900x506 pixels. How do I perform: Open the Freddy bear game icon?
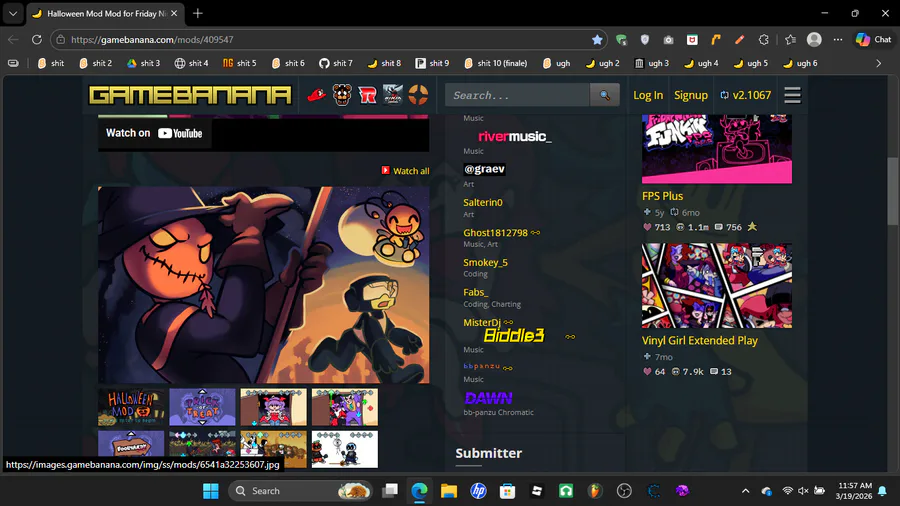[342, 95]
